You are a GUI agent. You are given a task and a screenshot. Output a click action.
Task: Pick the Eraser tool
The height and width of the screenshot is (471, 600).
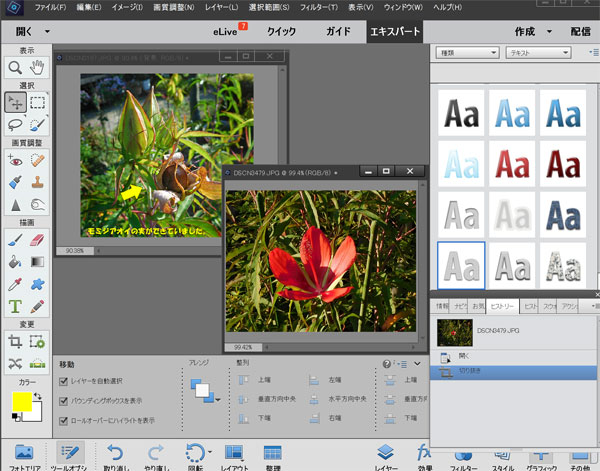tap(38, 239)
